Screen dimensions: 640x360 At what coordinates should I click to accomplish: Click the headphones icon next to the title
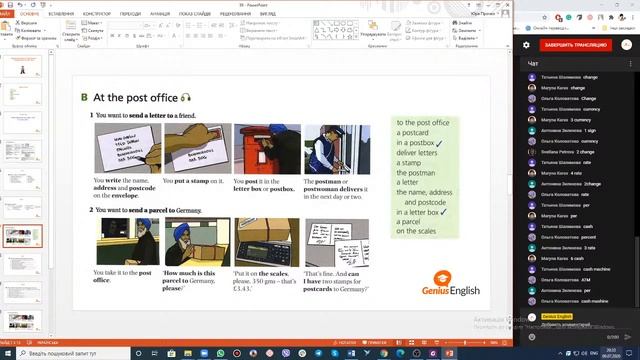point(186,98)
